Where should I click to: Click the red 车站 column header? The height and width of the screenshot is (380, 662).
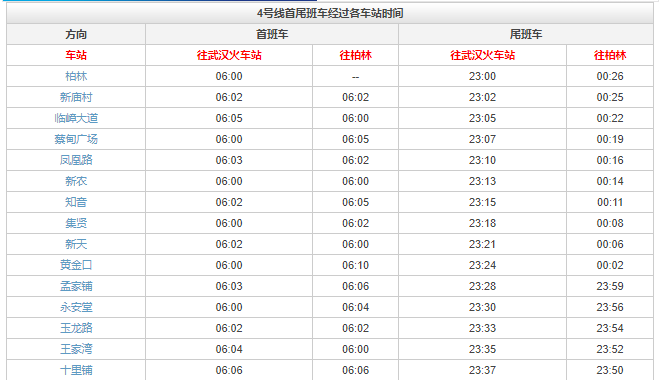click(76, 55)
